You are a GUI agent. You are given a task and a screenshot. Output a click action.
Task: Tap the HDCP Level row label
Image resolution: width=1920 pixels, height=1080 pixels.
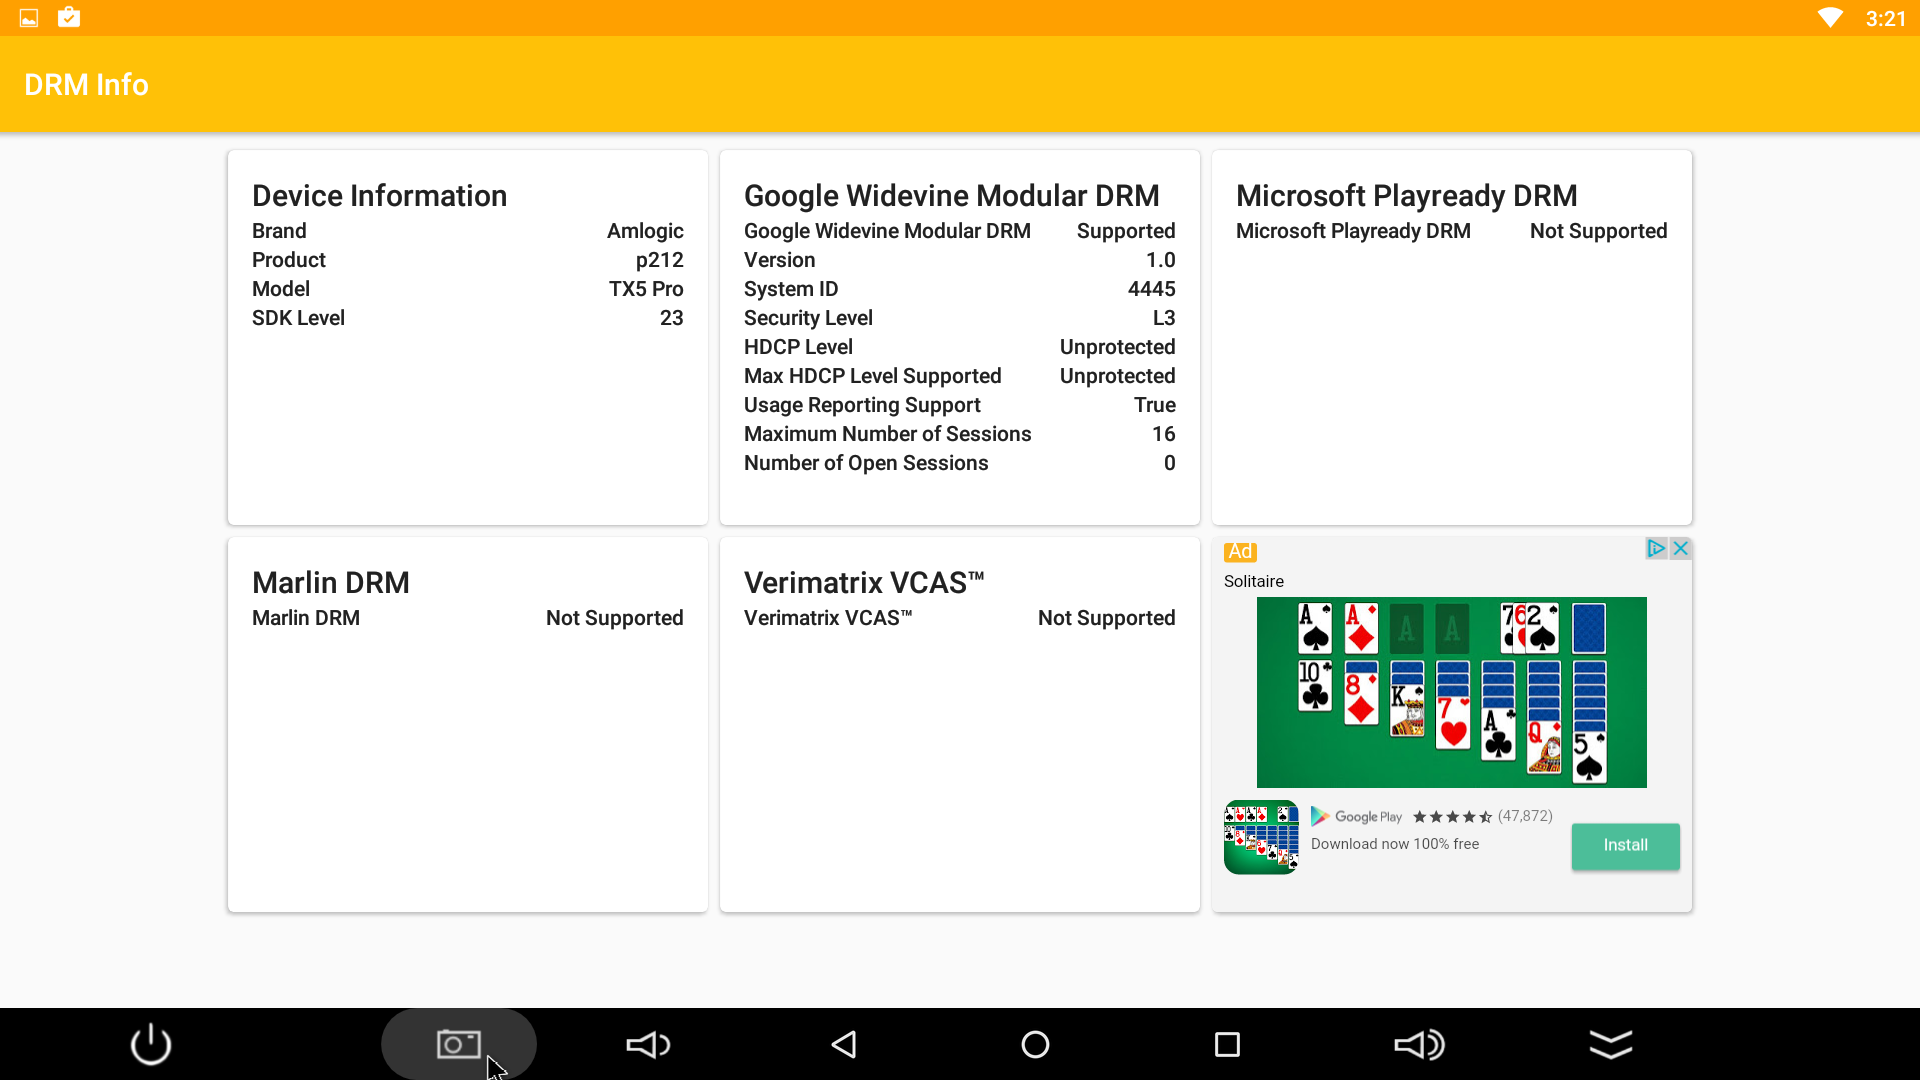(x=798, y=347)
